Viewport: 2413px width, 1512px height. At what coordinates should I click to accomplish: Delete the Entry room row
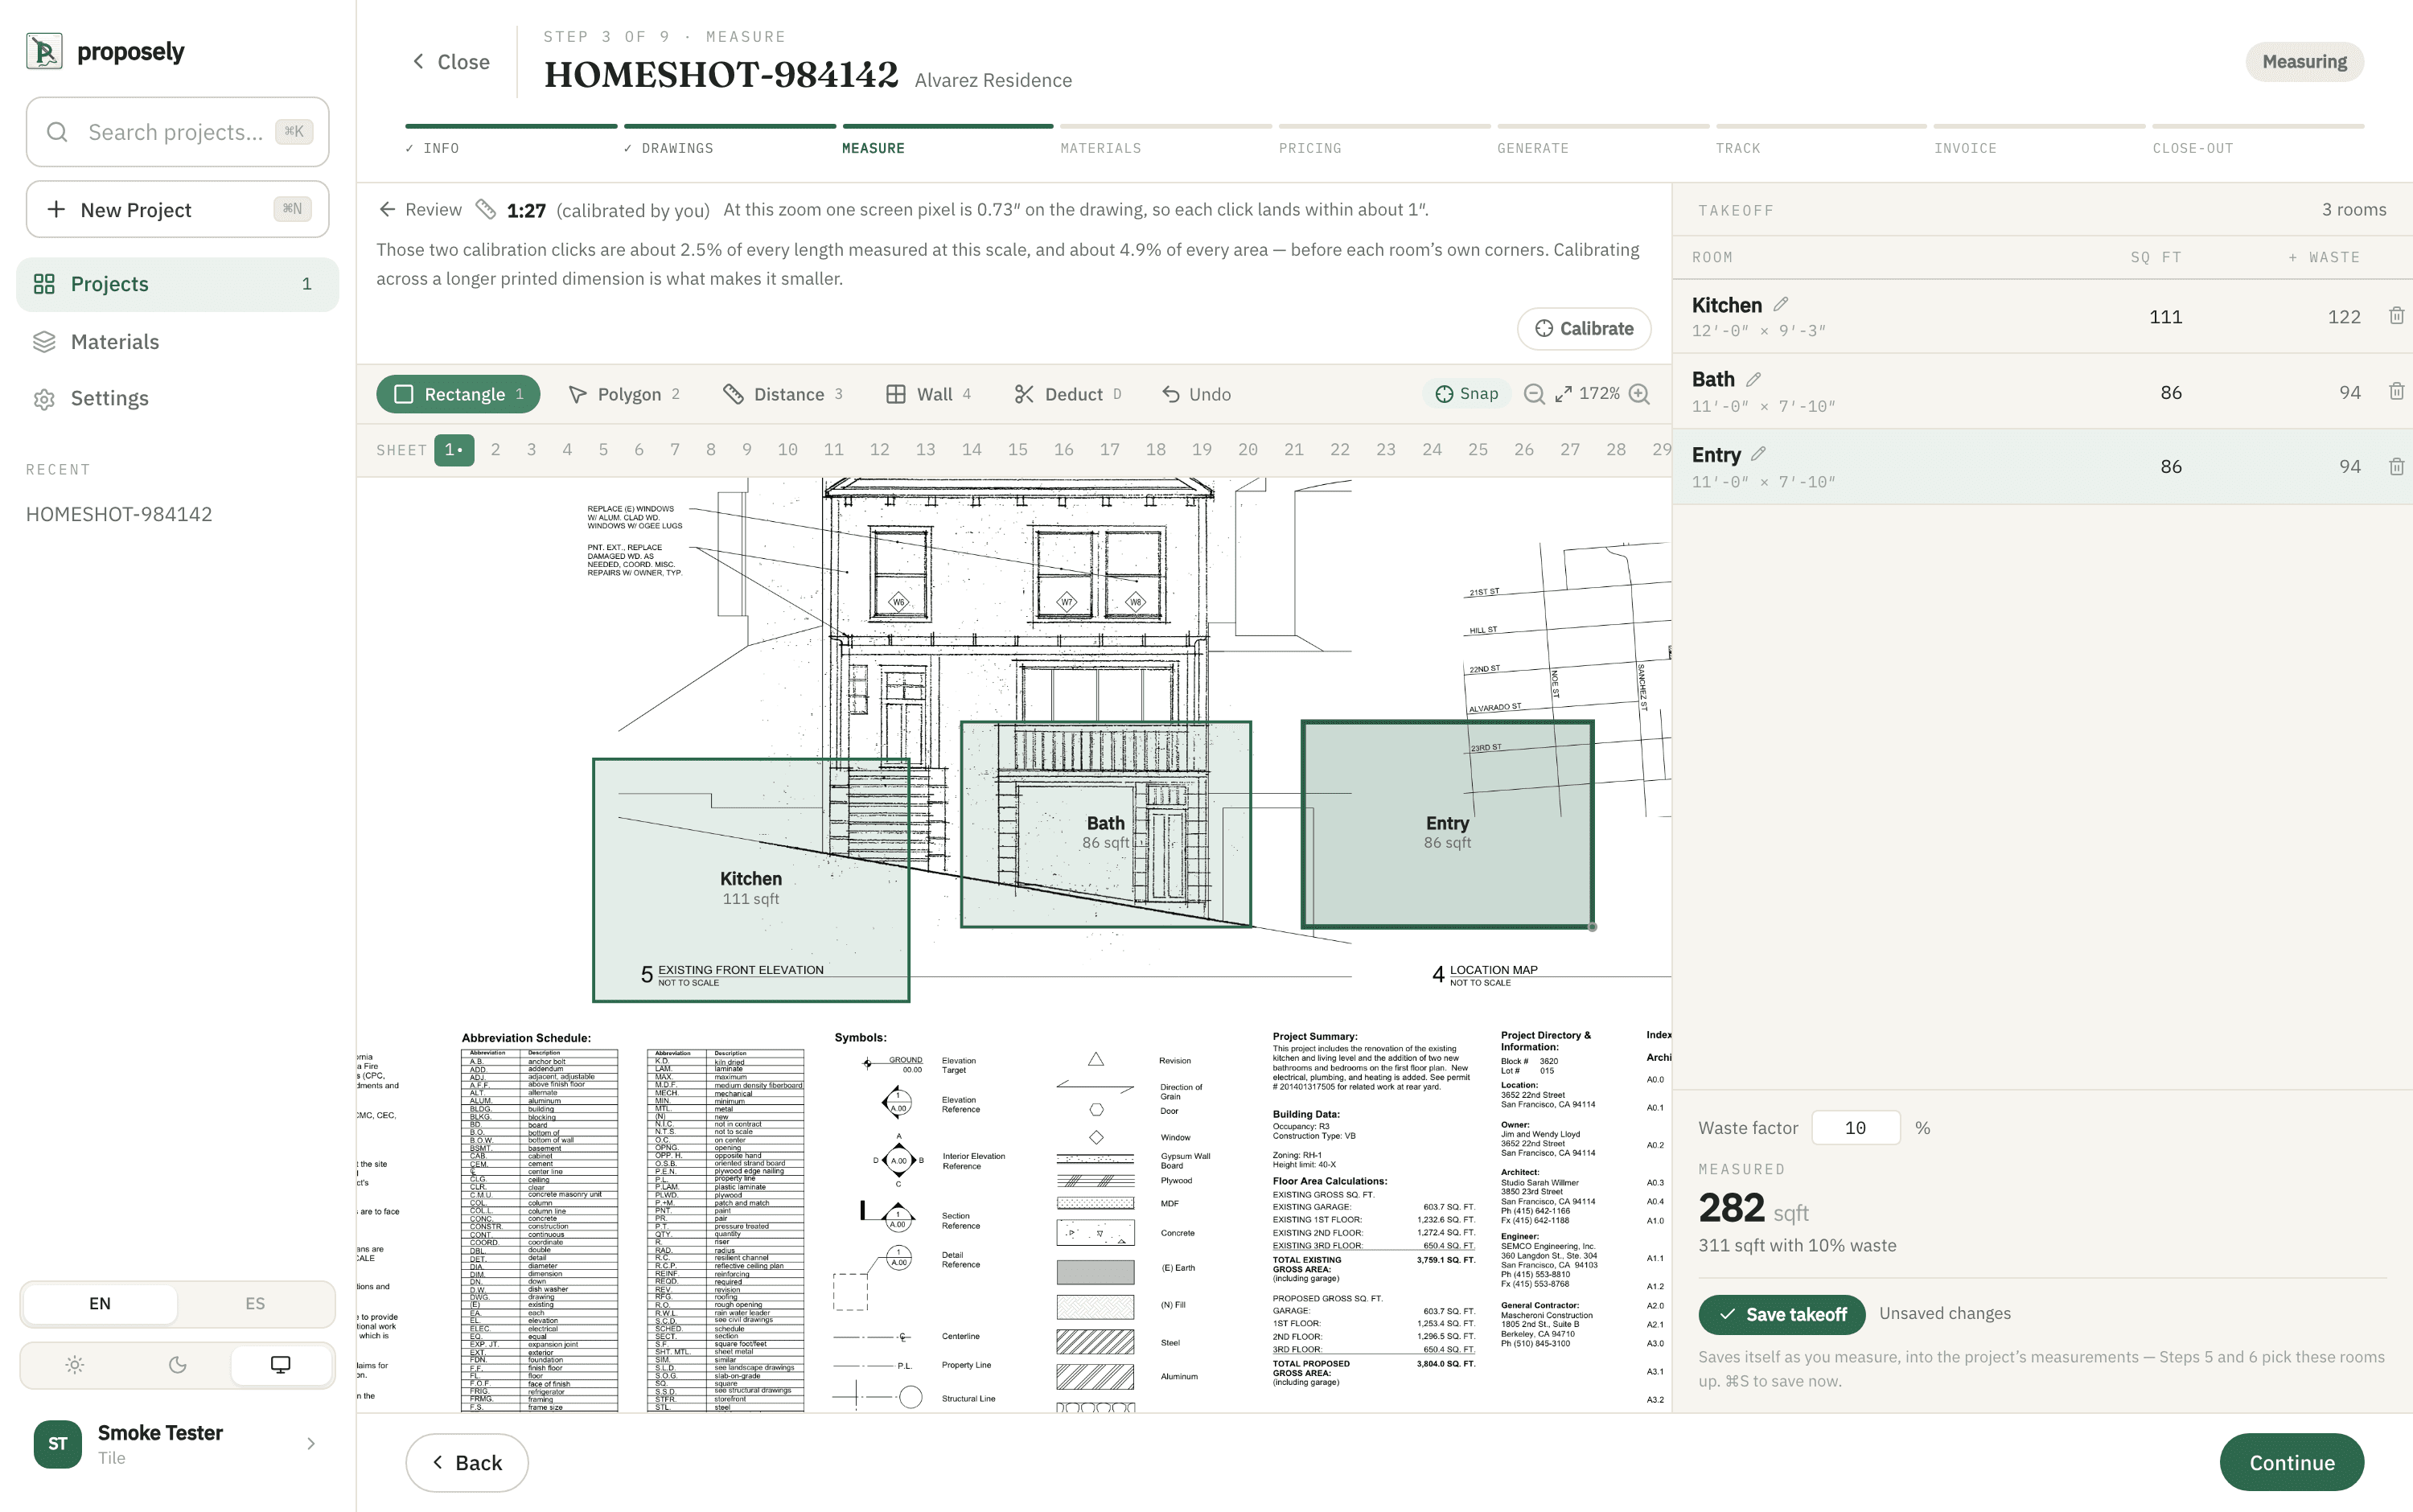click(2396, 466)
